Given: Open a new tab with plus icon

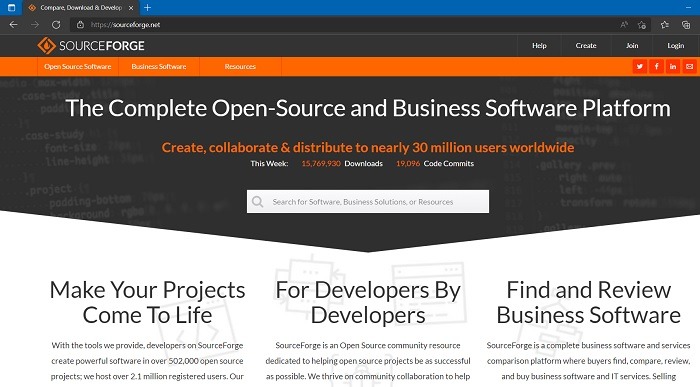Looking at the screenshot, I should (x=147, y=8).
